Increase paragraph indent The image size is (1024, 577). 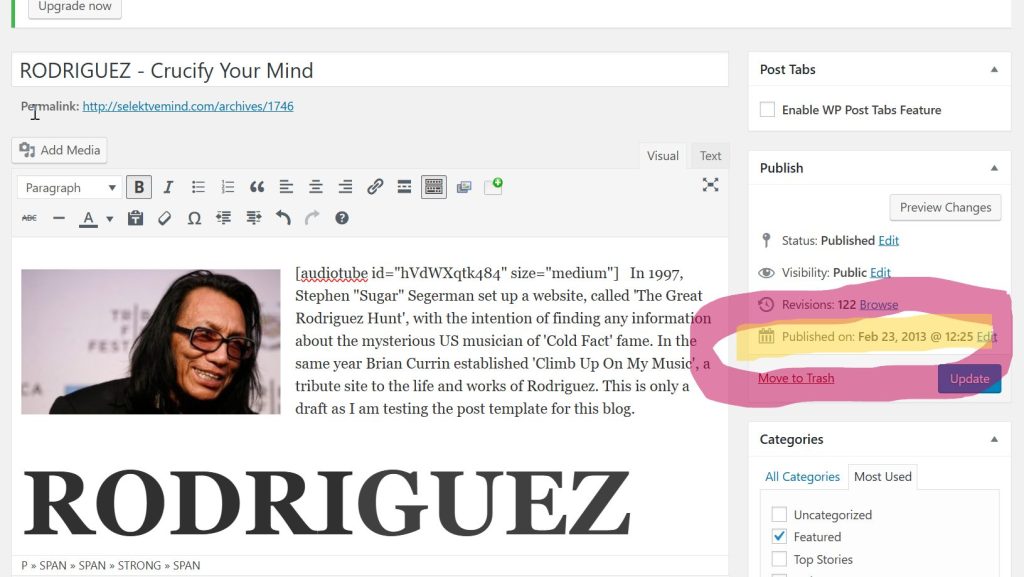[x=253, y=218]
